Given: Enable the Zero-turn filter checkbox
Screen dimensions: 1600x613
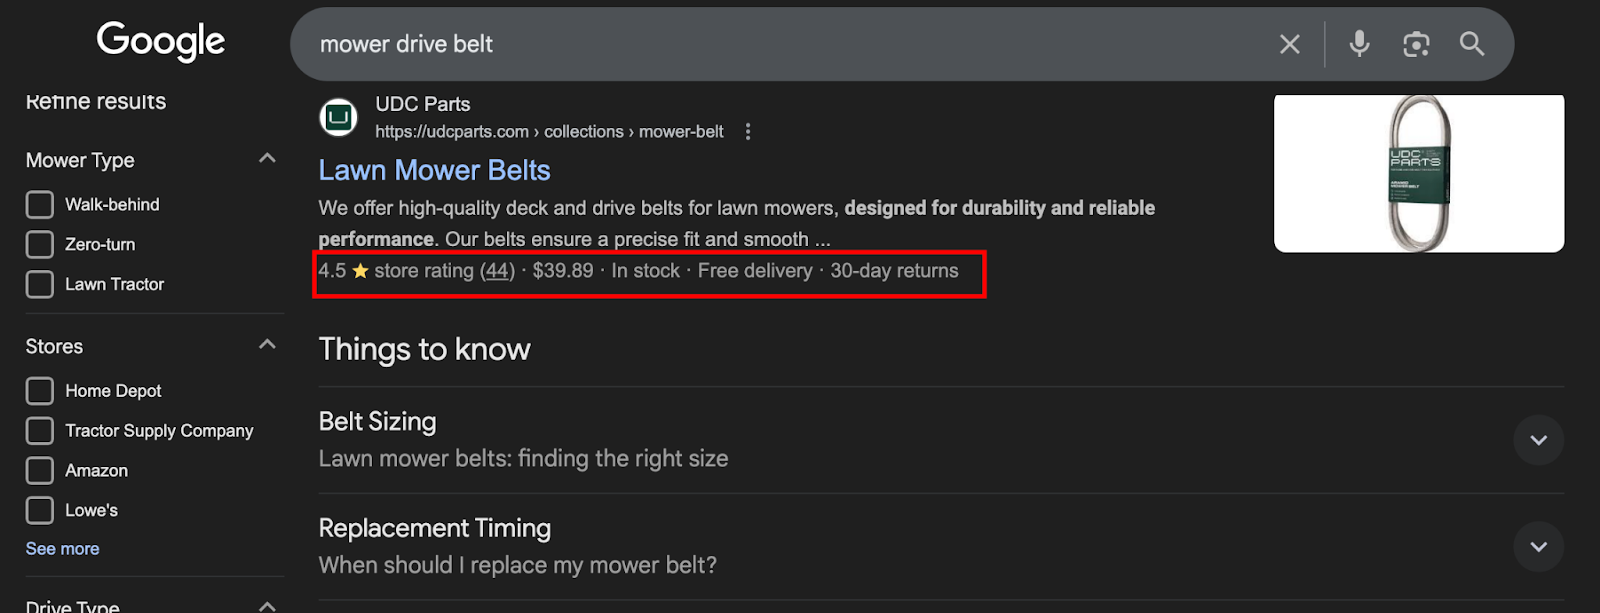Looking at the screenshot, I should click(40, 245).
